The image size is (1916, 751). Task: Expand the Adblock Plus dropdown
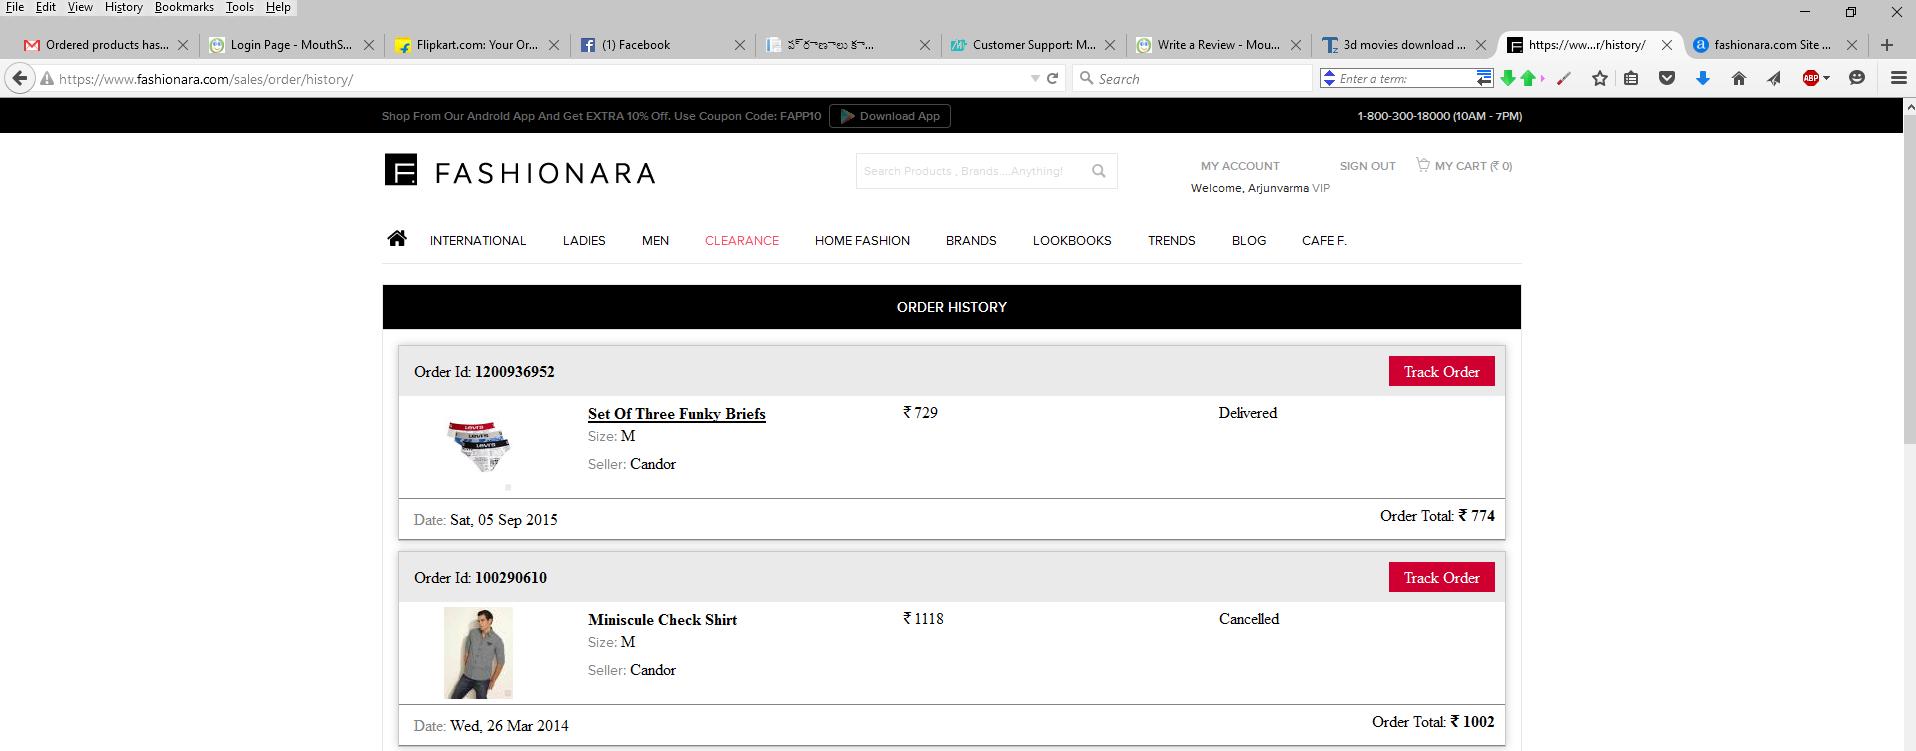(x=1827, y=78)
